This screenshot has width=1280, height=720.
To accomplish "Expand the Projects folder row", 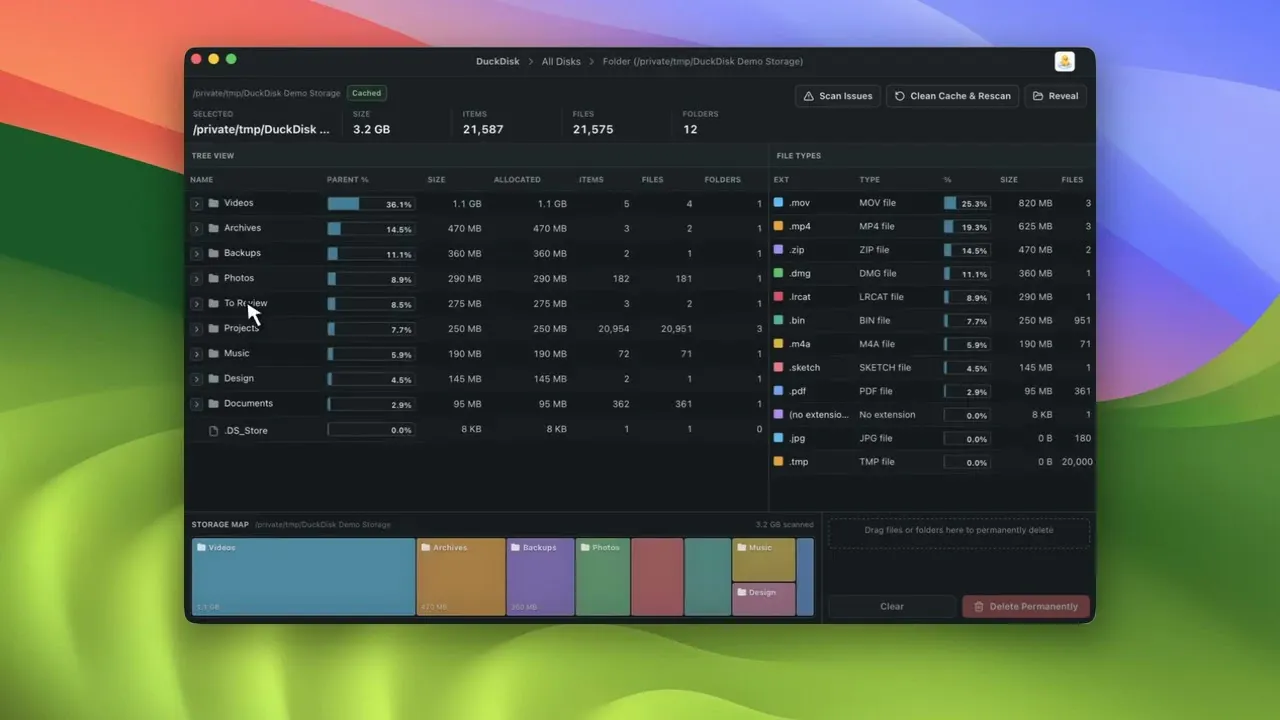I will [197, 329].
